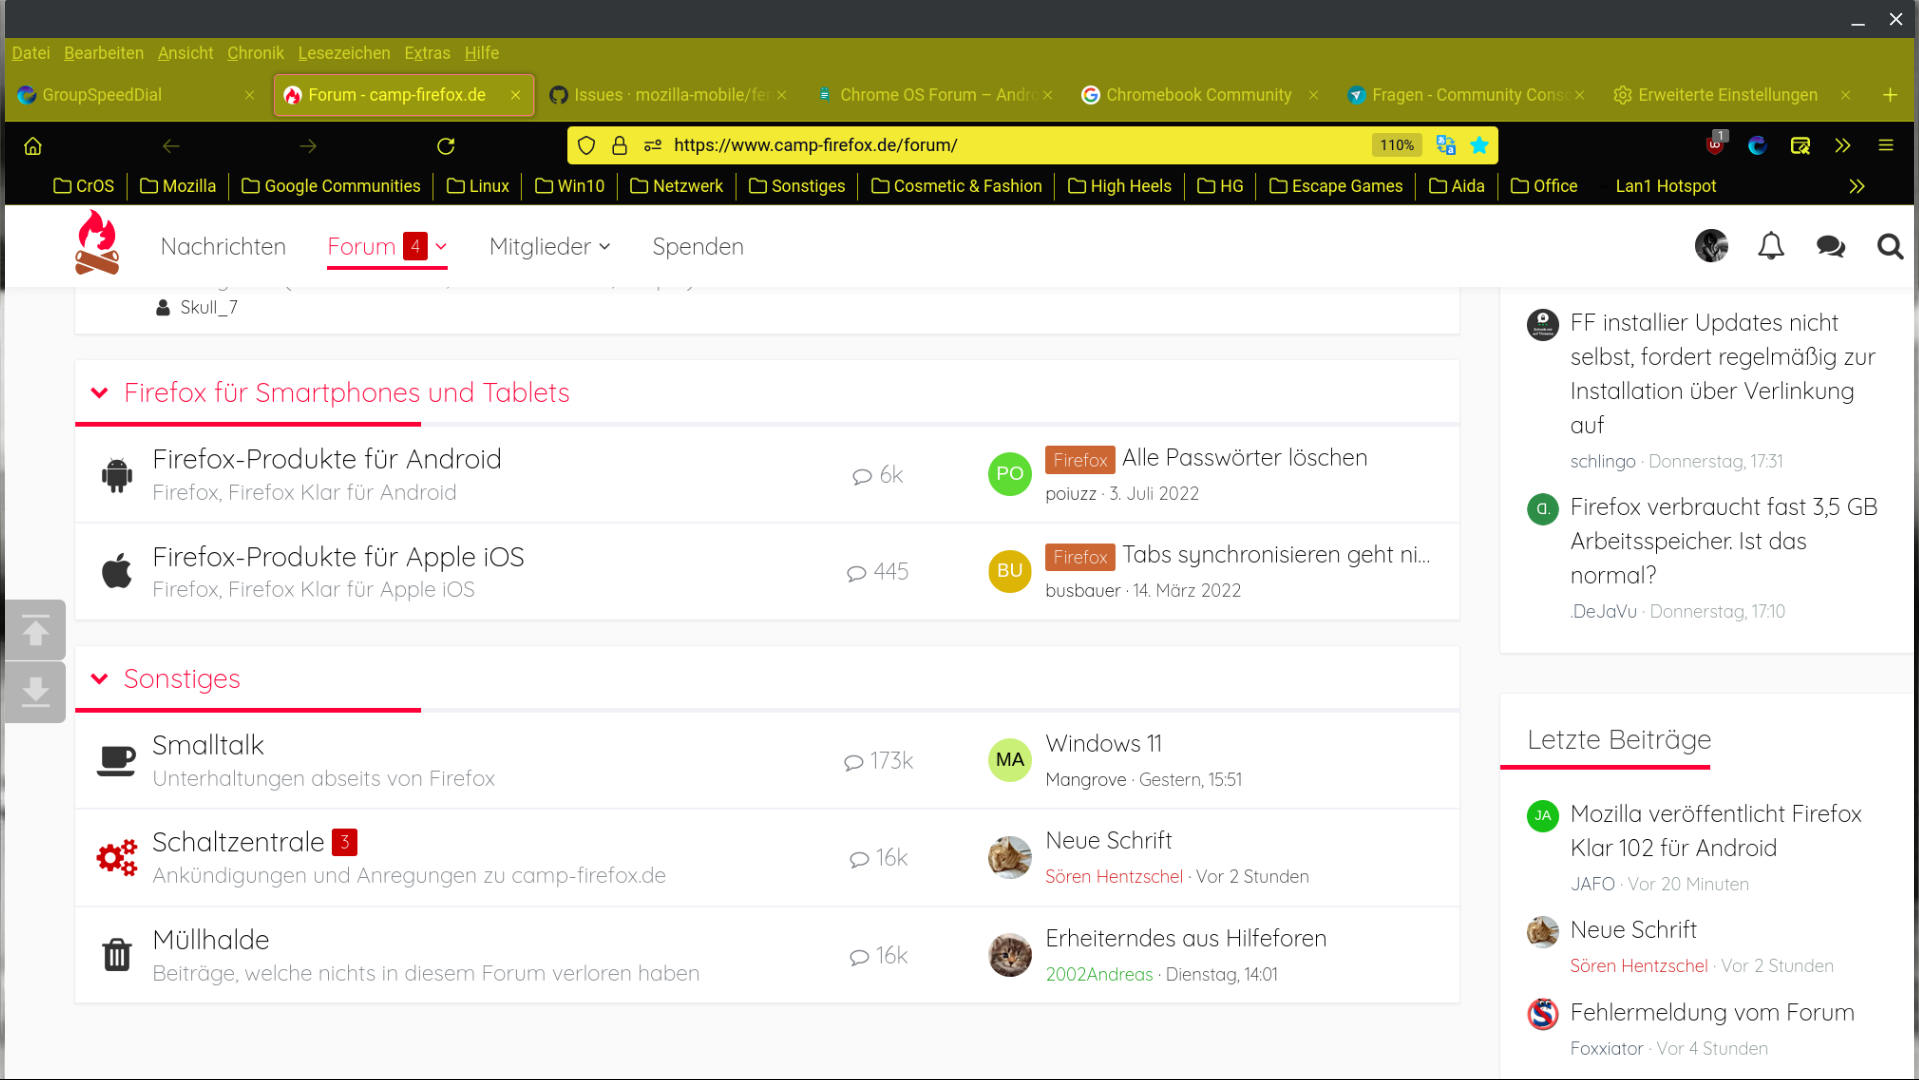Open thread Erheiterndes aus Hilfeforen
This screenshot has width=1919, height=1080.
[x=1185, y=938]
